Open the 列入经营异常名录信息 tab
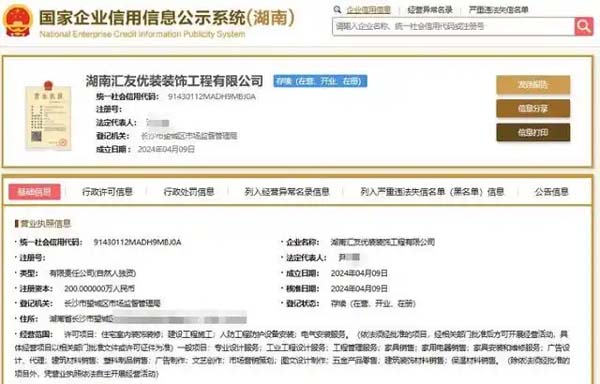Viewport: 600px width, 384px height. click(287, 192)
